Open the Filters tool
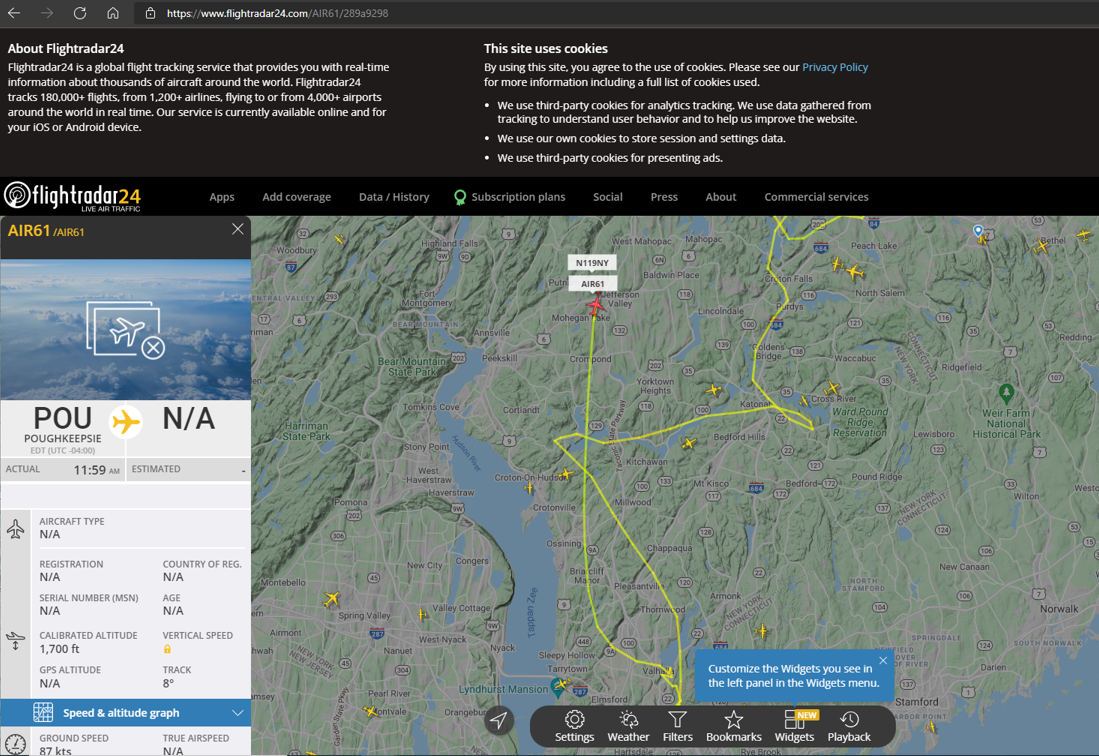The width and height of the screenshot is (1099, 756). [677, 726]
